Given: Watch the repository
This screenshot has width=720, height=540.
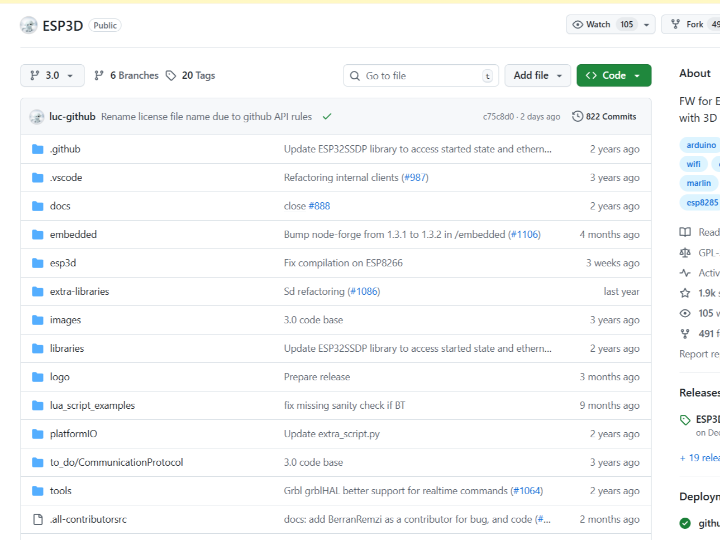Looking at the screenshot, I should point(591,25).
